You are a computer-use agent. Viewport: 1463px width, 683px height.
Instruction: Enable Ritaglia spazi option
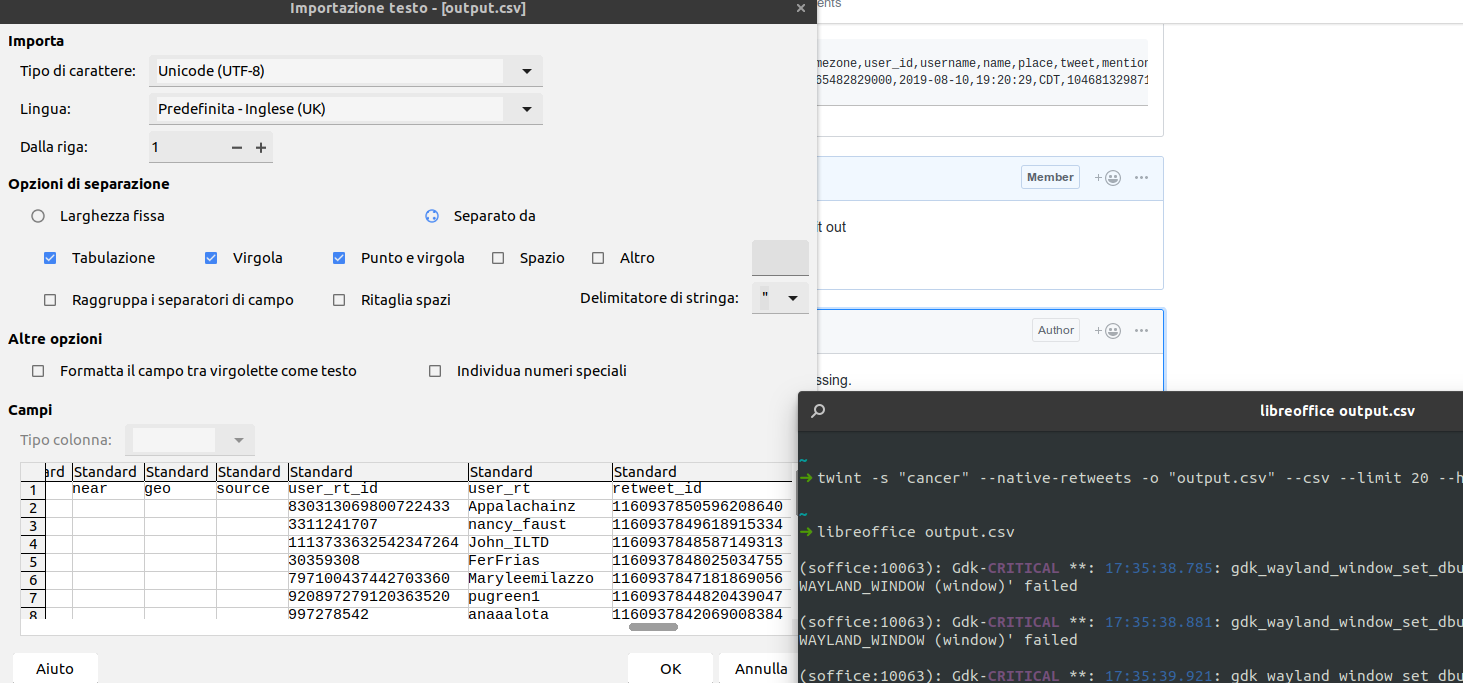coord(338,299)
